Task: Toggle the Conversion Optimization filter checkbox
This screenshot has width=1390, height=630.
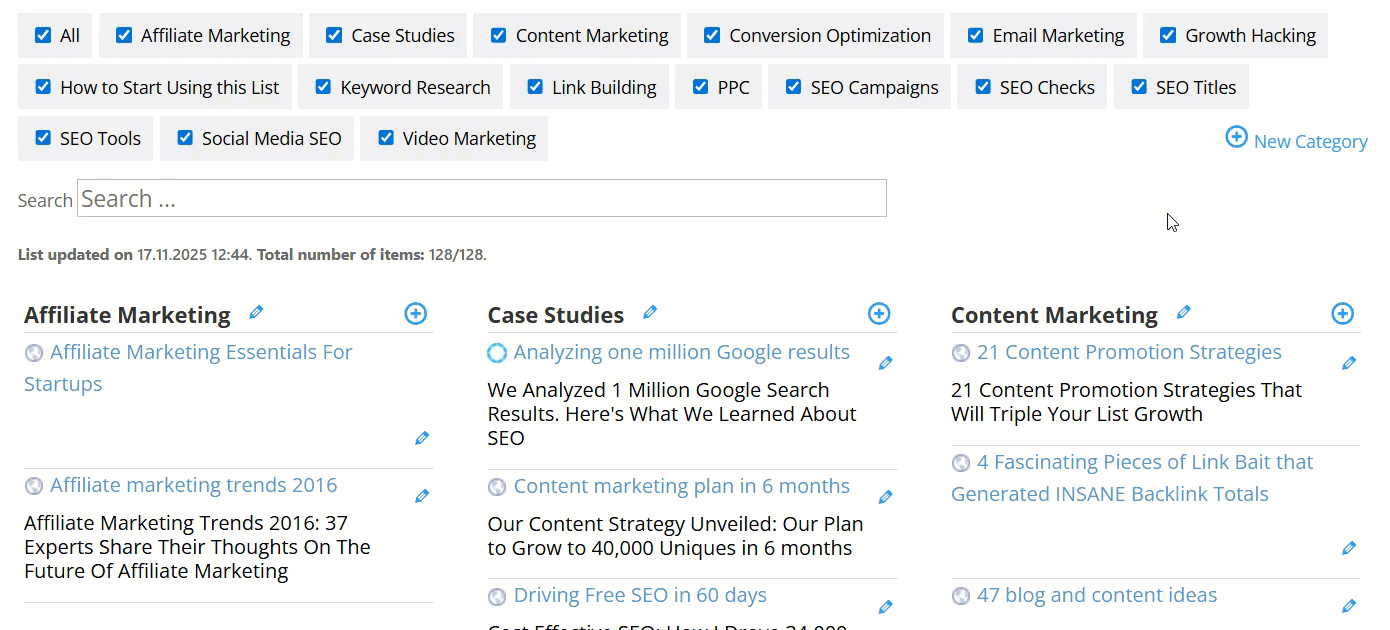Action: tap(712, 35)
